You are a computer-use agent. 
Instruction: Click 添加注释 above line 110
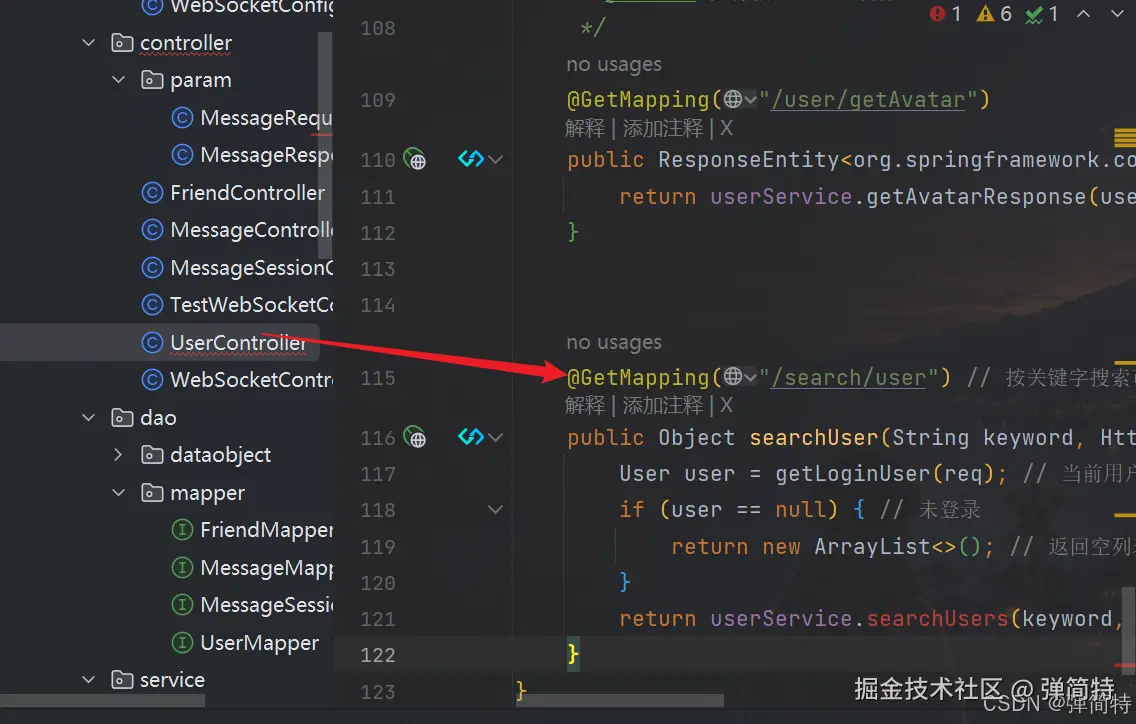[663, 128]
